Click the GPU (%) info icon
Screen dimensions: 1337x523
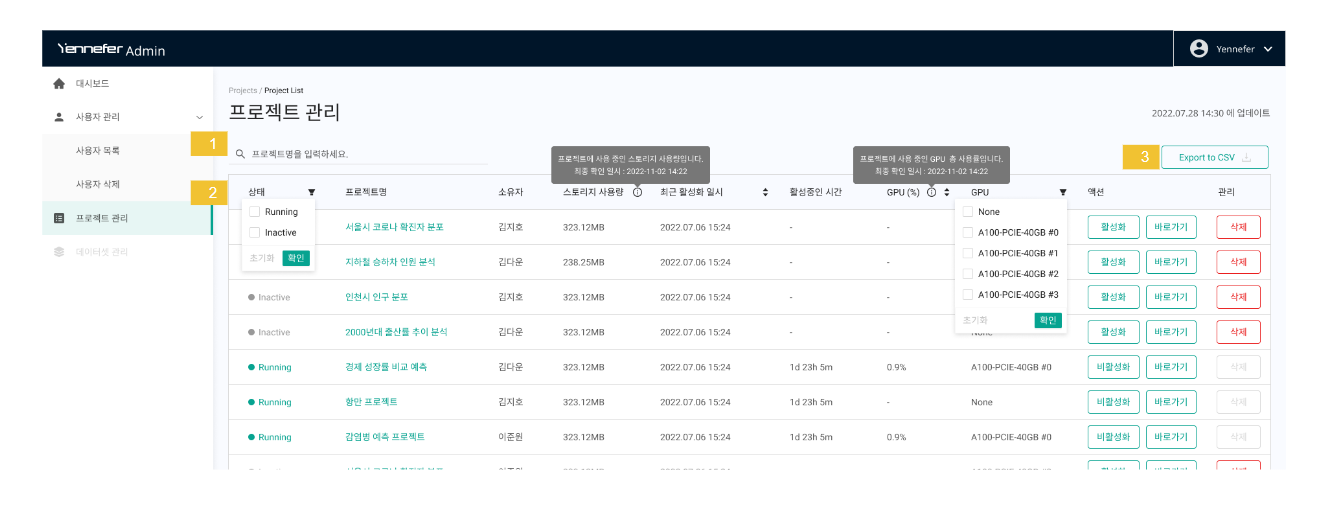click(x=931, y=192)
